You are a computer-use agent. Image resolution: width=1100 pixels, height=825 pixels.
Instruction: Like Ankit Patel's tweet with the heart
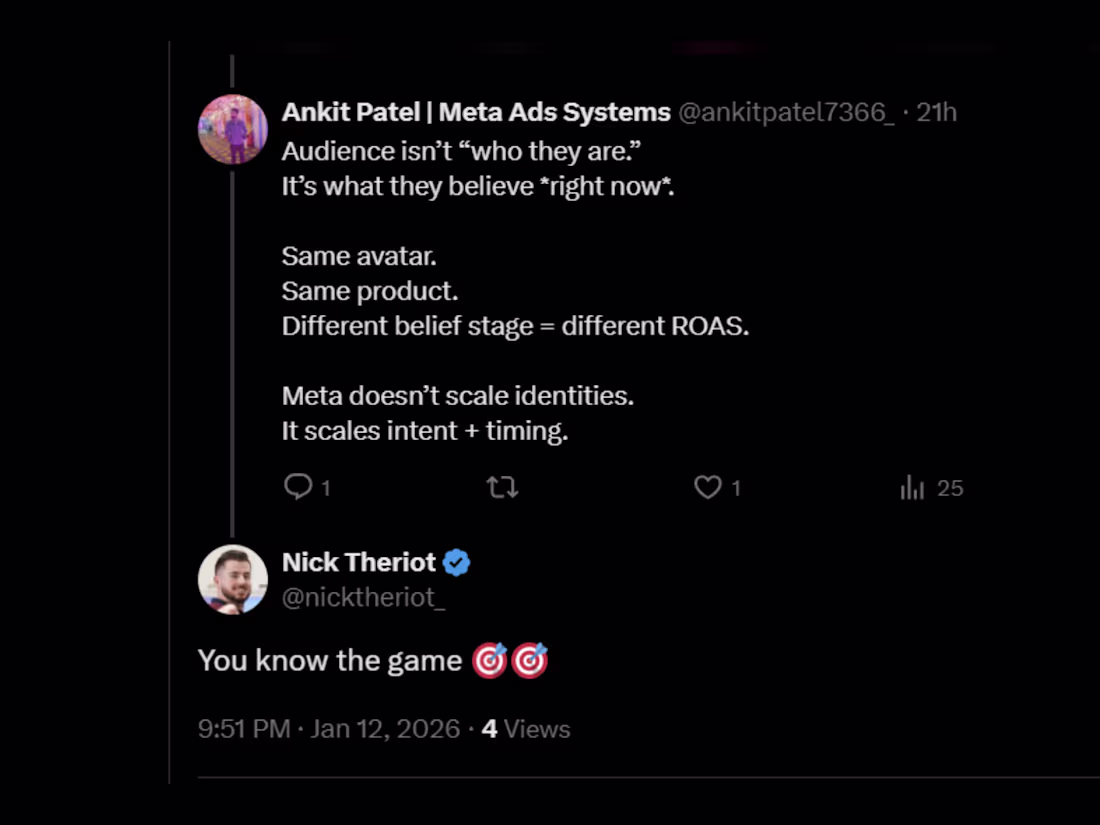pyautogui.click(x=708, y=487)
